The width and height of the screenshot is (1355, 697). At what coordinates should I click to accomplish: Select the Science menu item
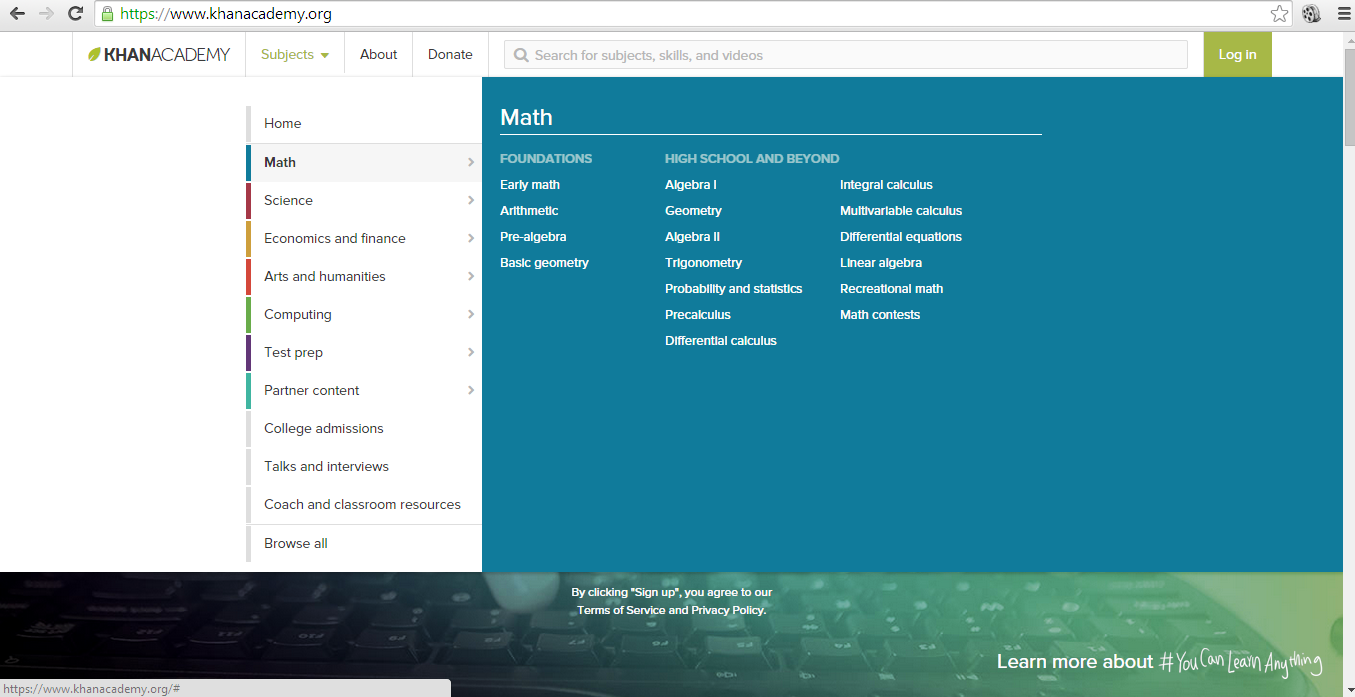pos(364,200)
